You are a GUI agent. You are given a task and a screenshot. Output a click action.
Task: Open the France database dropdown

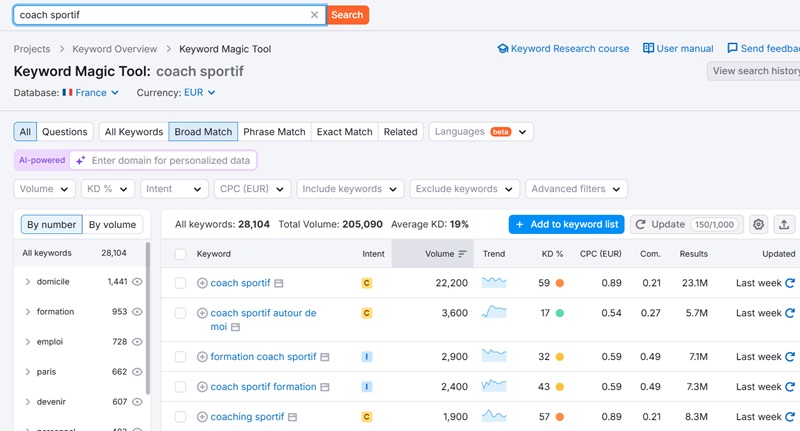(x=91, y=92)
